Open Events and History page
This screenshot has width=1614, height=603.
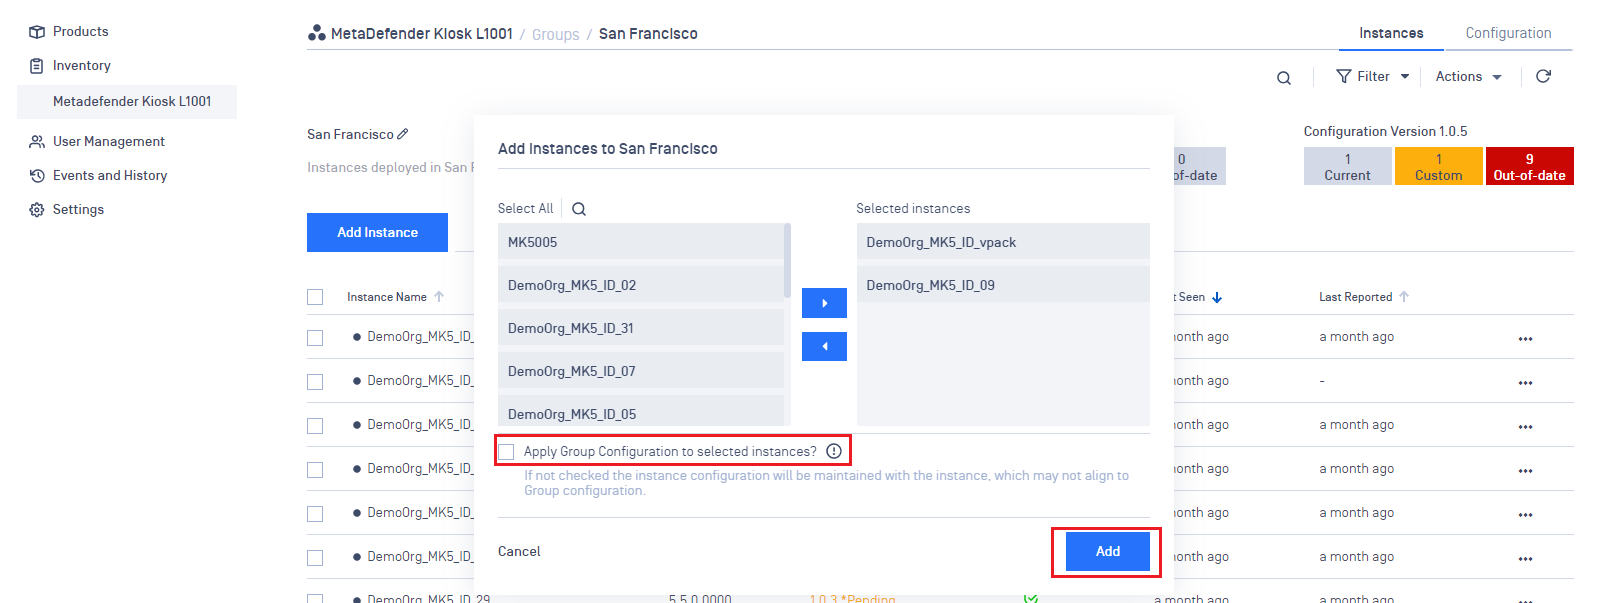pyautogui.click(x=110, y=176)
